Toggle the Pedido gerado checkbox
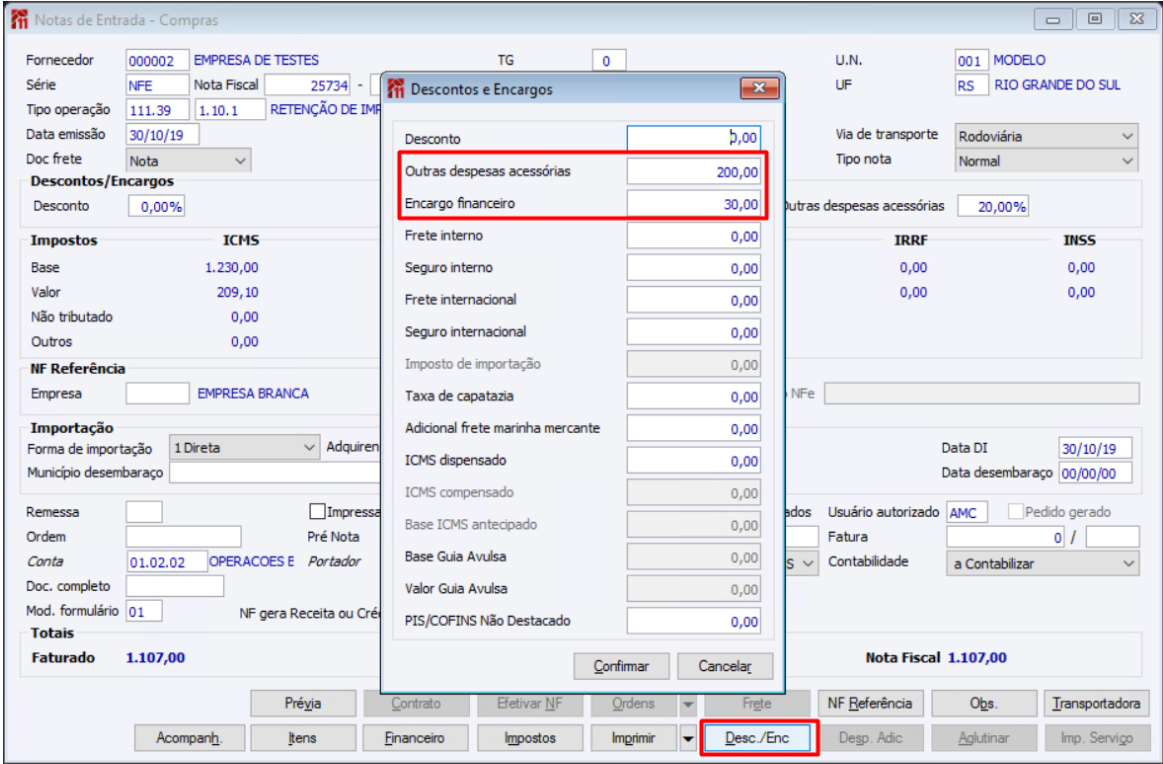 1015,512
